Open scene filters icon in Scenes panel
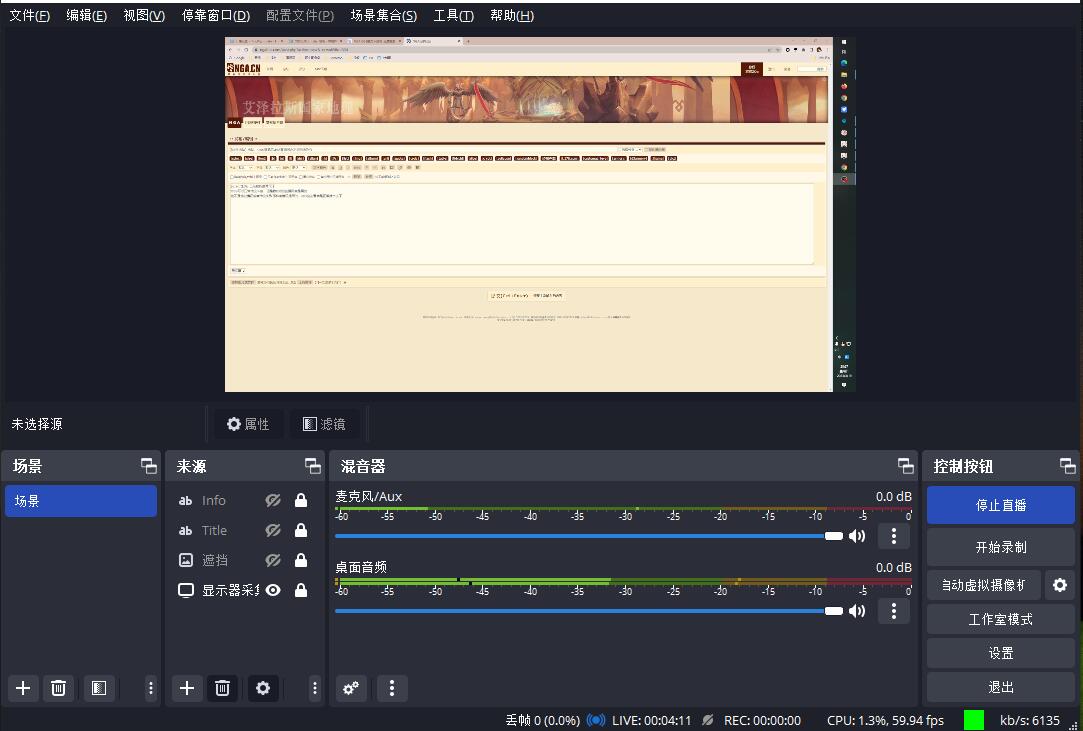This screenshot has height=731, width=1083. click(x=98, y=688)
